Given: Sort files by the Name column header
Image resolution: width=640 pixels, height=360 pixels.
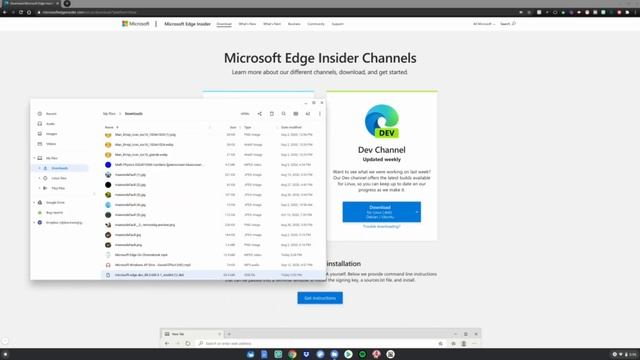Looking at the screenshot, I should pyautogui.click(x=109, y=127).
